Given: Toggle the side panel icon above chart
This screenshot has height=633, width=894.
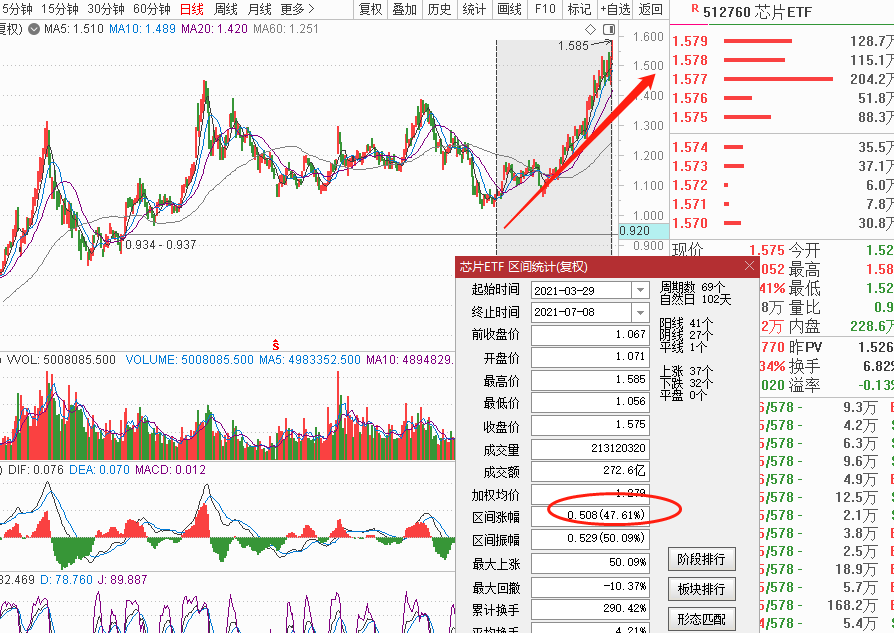Looking at the screenshot, I should click(x=609, y=29).
